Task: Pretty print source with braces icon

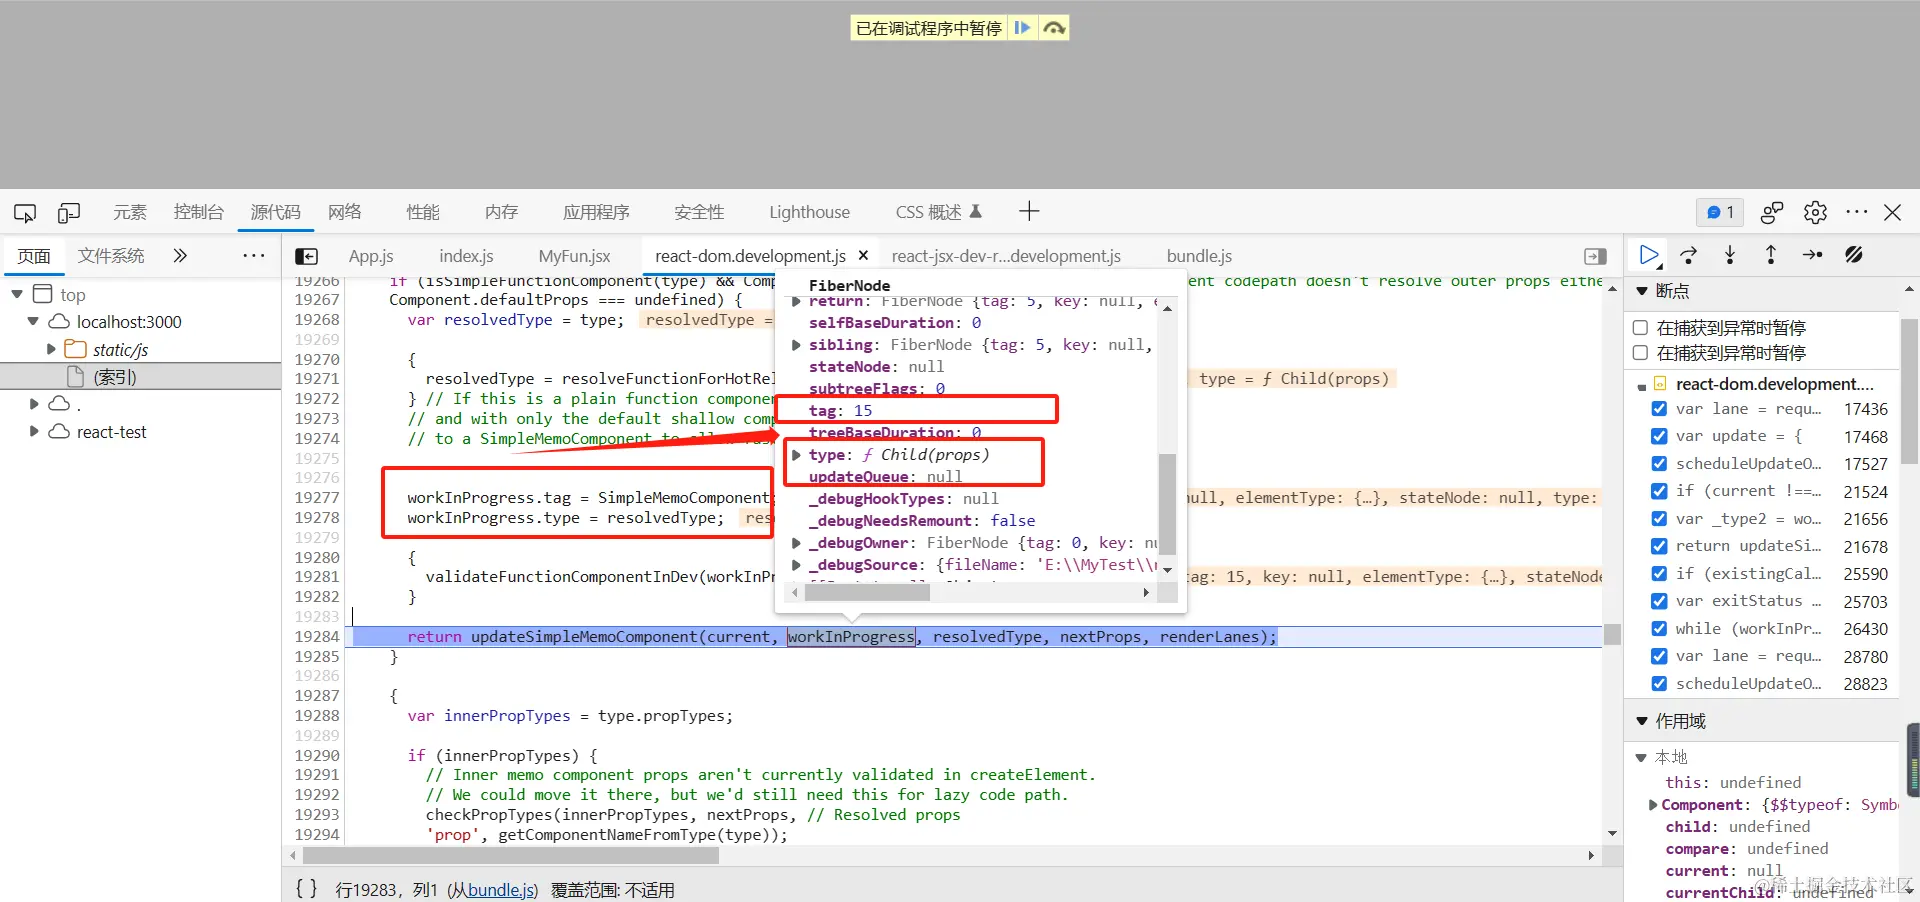Action: (x=306, y=888)
